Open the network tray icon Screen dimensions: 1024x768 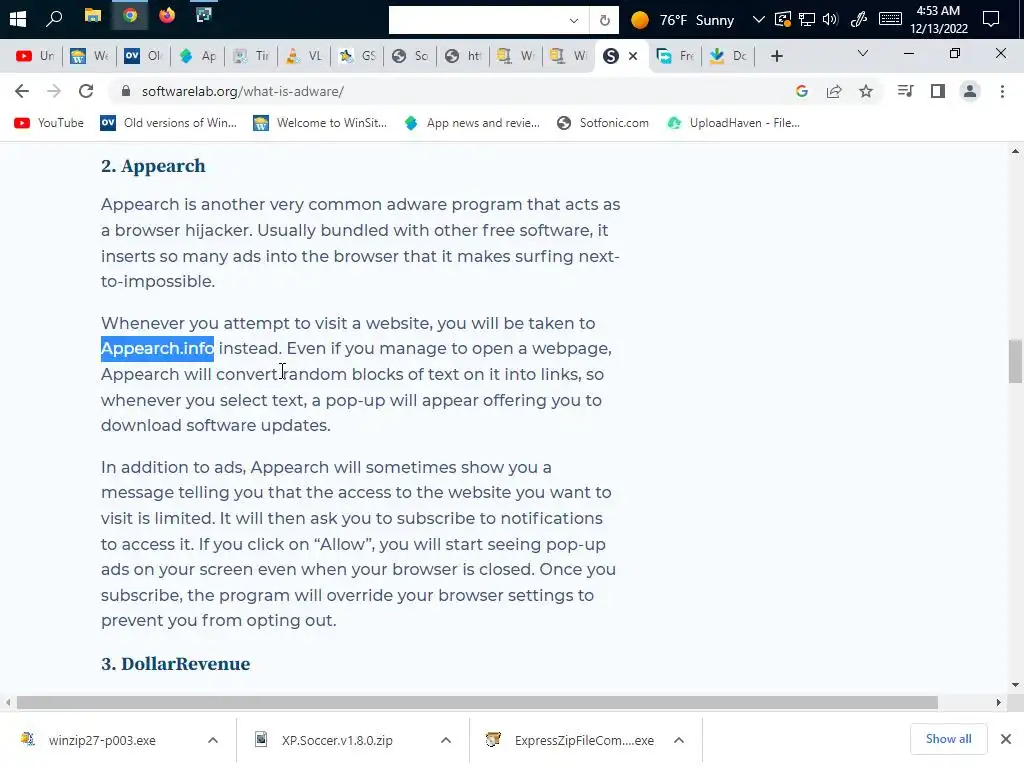(x=807, y=19)
